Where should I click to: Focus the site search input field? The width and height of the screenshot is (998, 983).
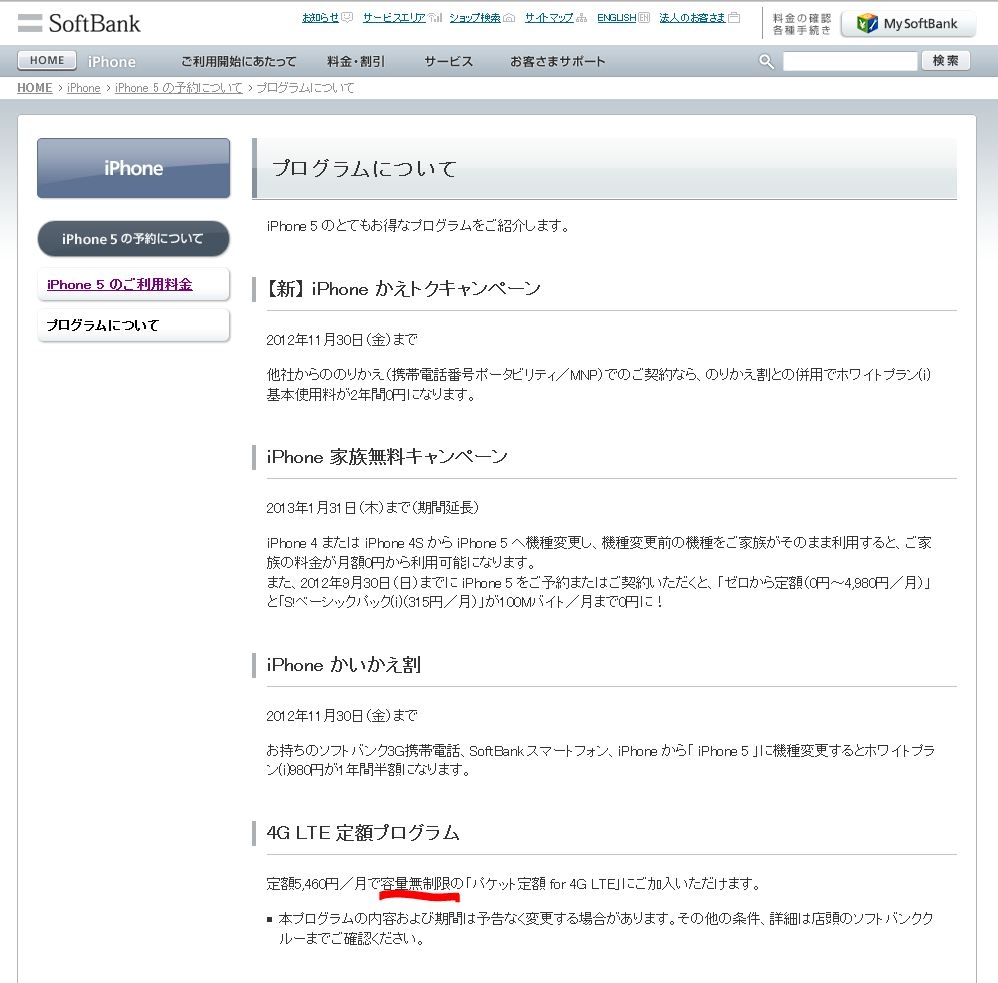850,61
